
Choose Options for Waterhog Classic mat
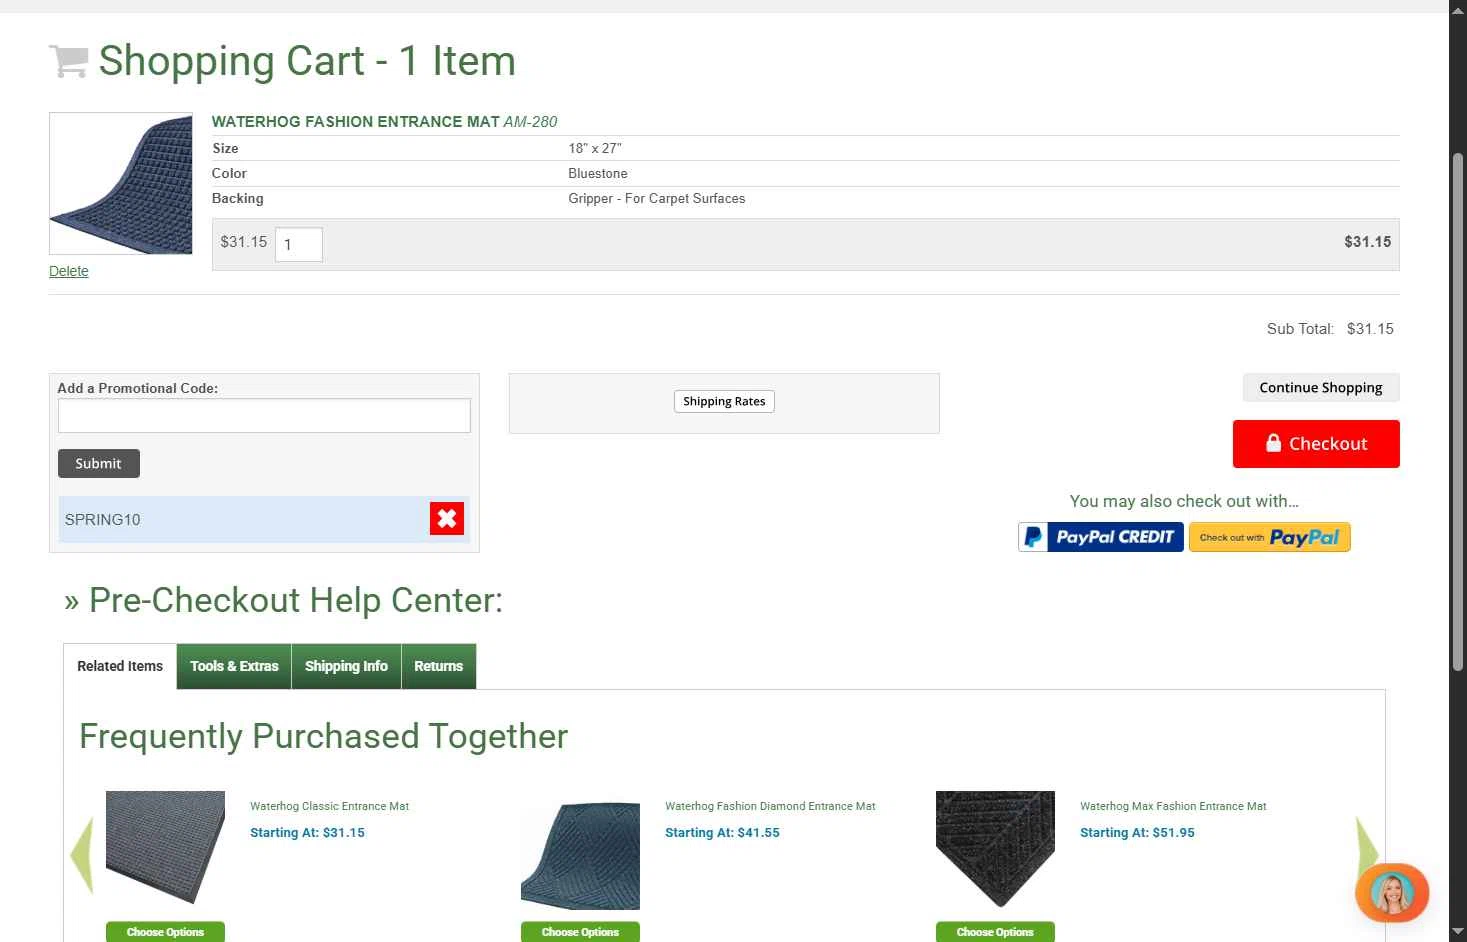click(165, 932)
